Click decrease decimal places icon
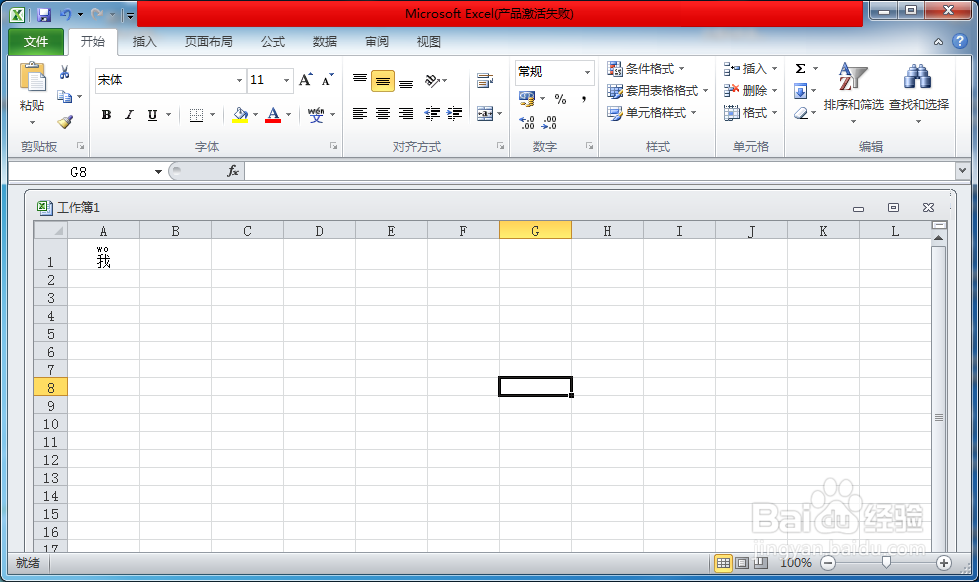 (x=549, y=122)
